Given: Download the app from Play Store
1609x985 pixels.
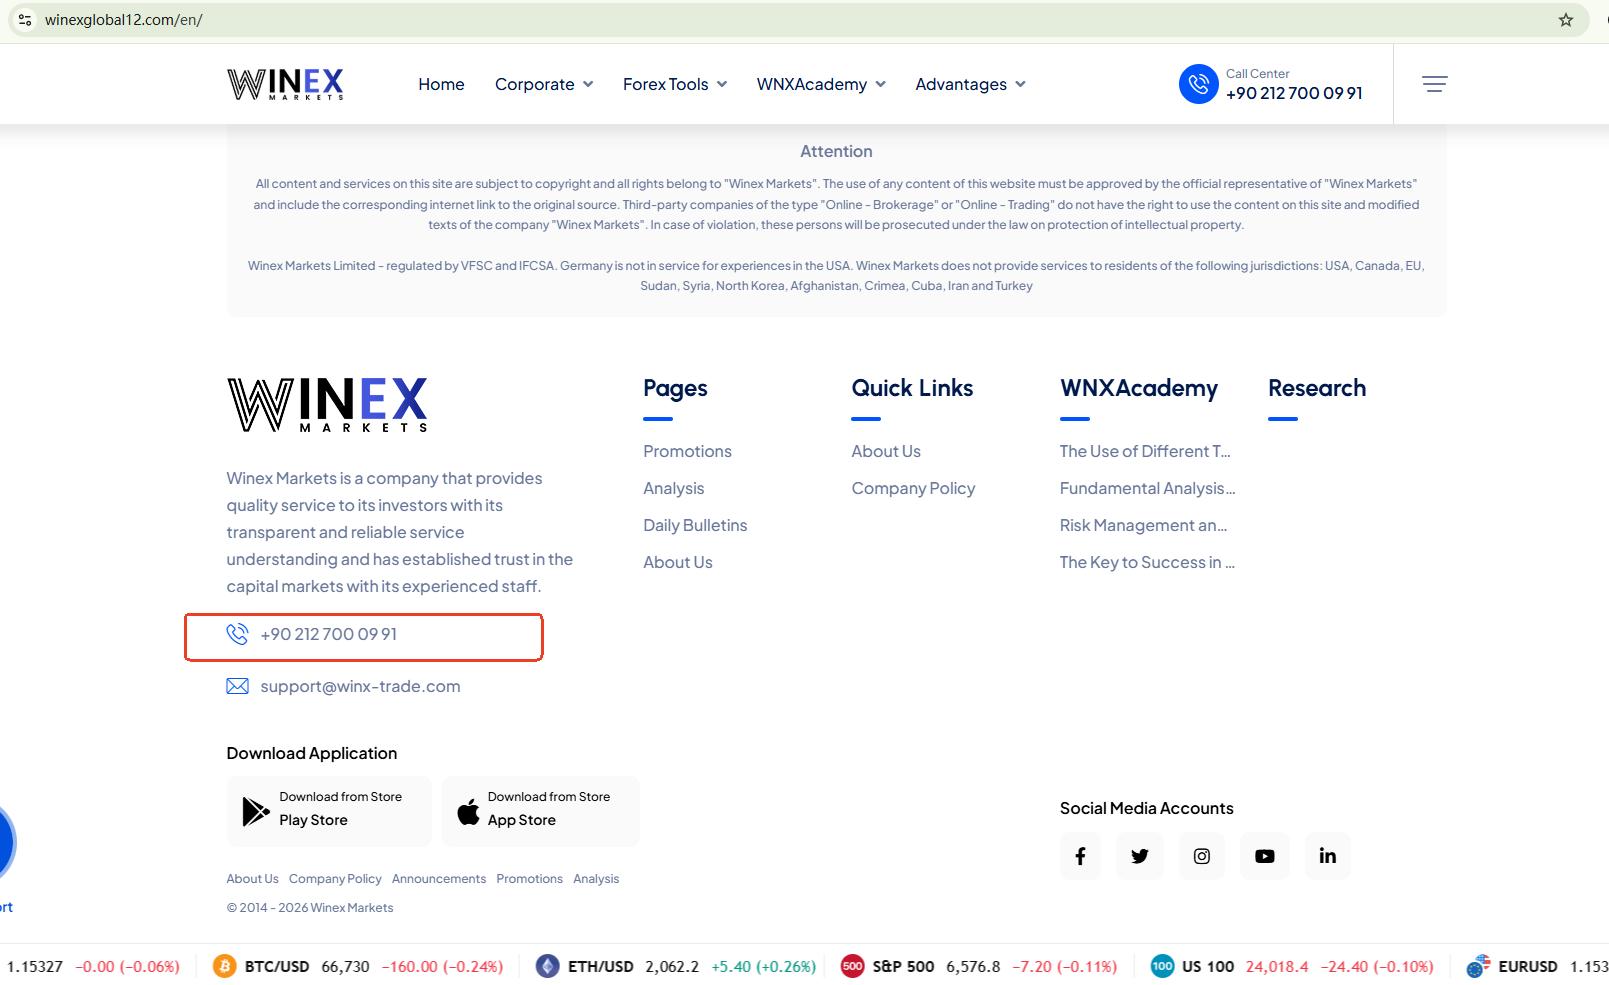Looking at the screenshot, I should (329, 811).
